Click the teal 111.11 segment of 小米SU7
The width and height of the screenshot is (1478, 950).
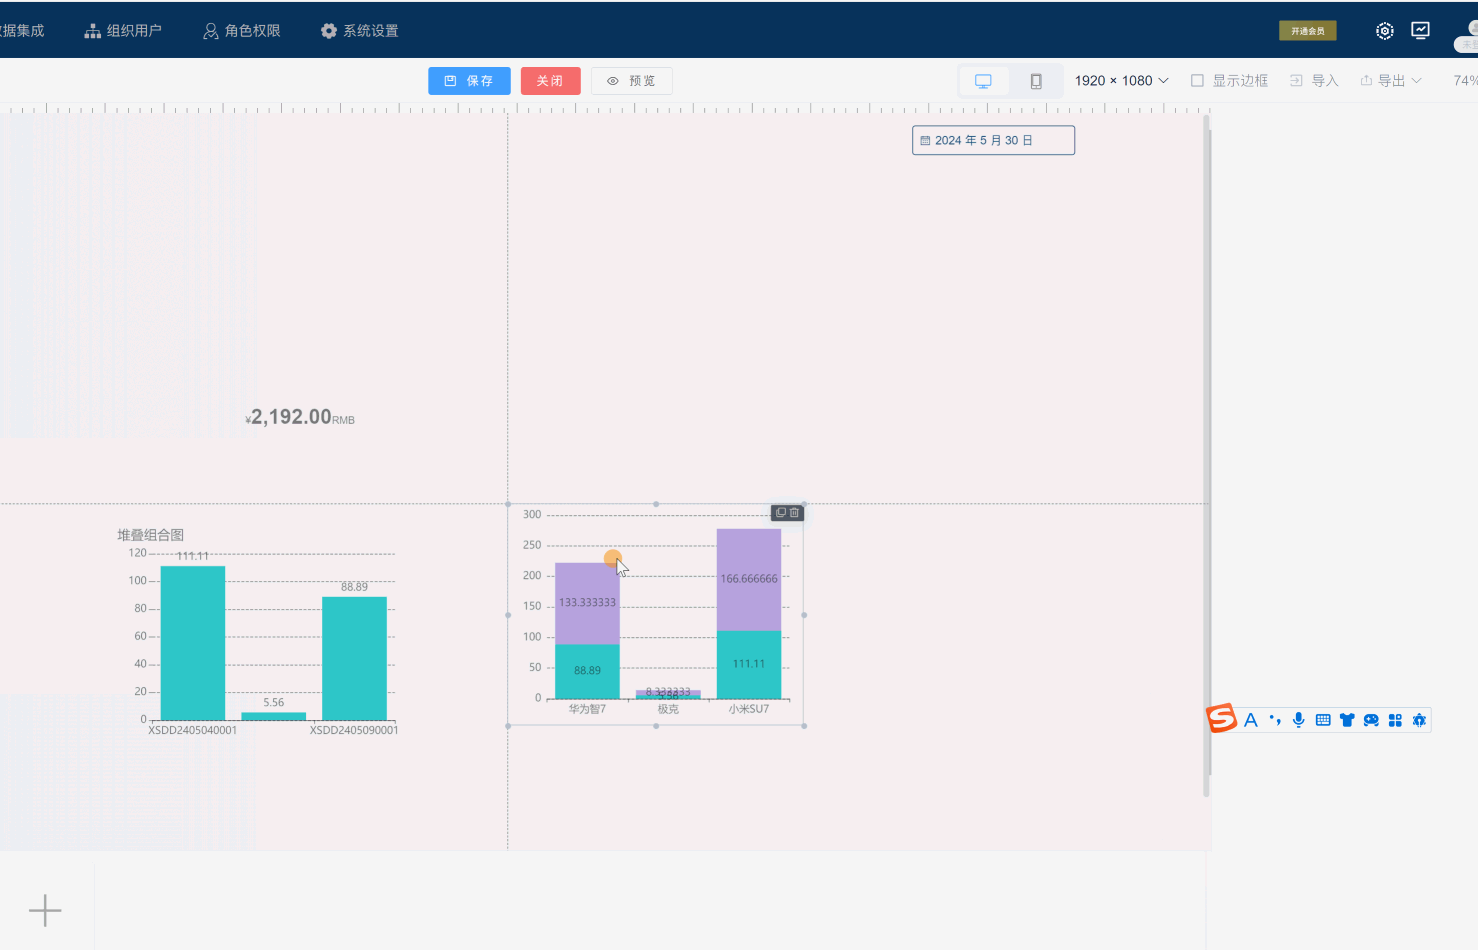[x=749, y=664]
